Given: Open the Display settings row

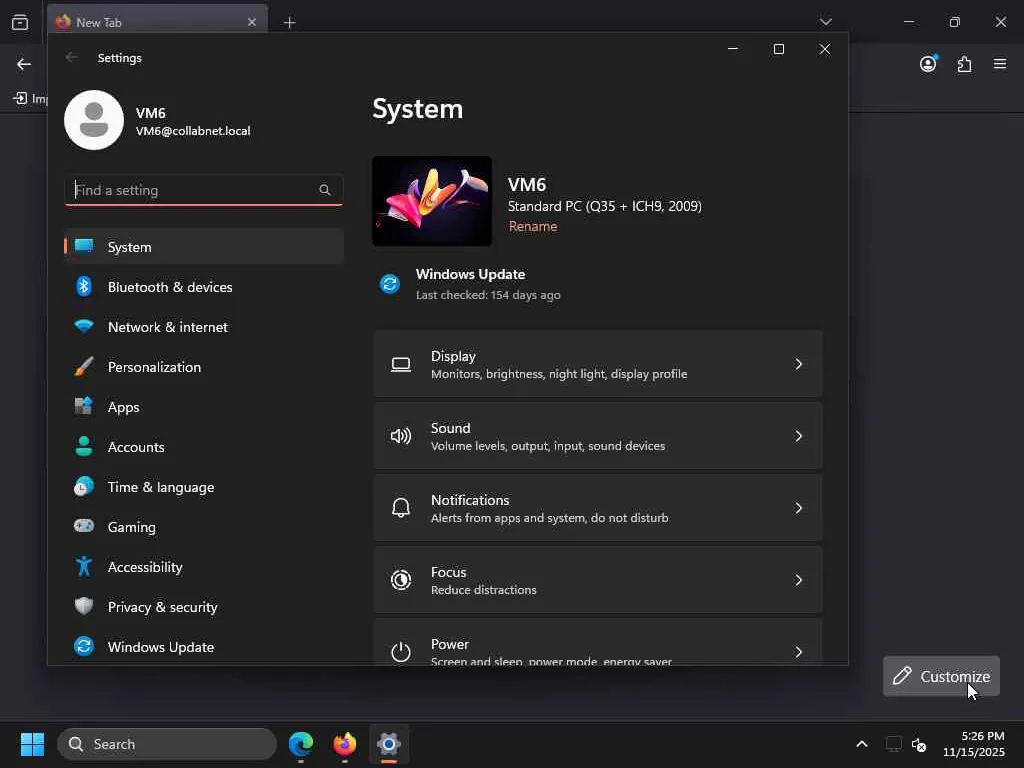Looking at the screenshot, I should click(598, 364).
